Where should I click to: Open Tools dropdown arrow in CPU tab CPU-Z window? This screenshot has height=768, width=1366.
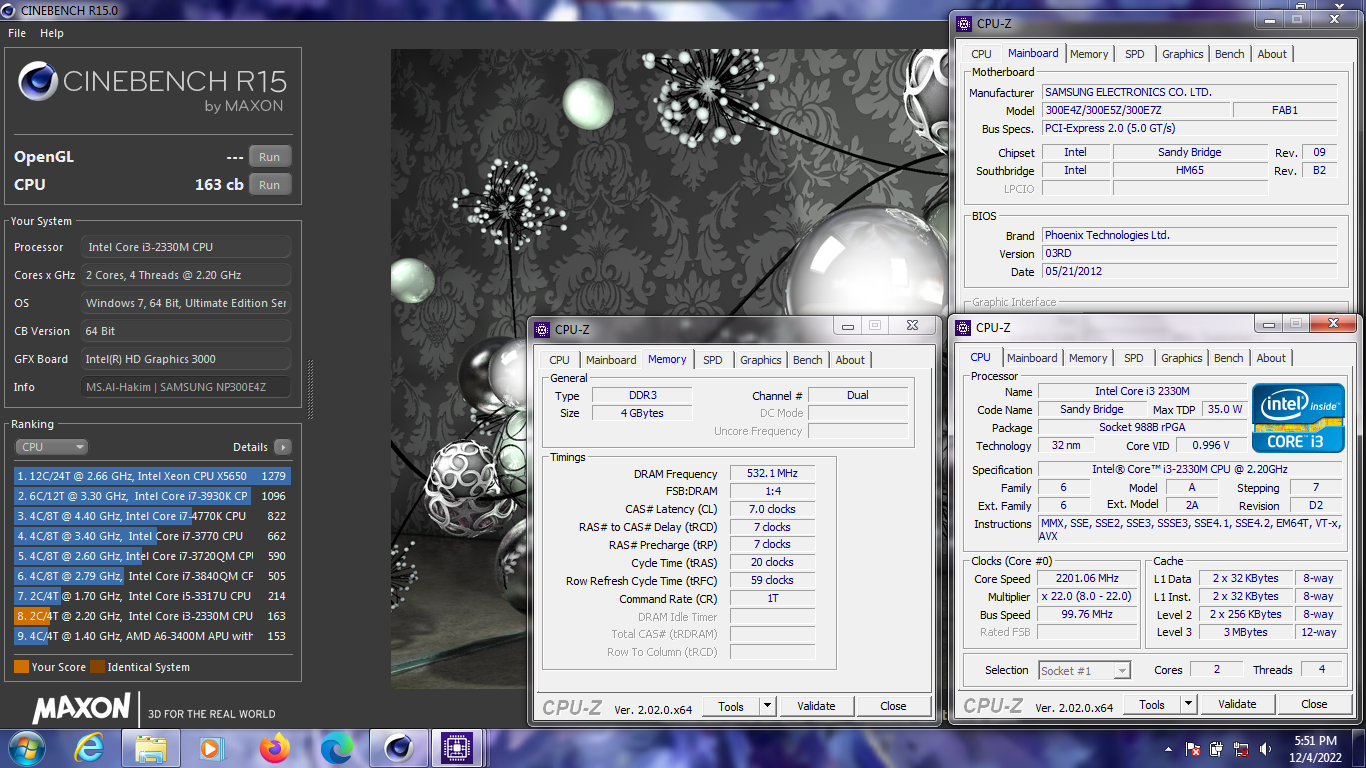click(1188, 704)
